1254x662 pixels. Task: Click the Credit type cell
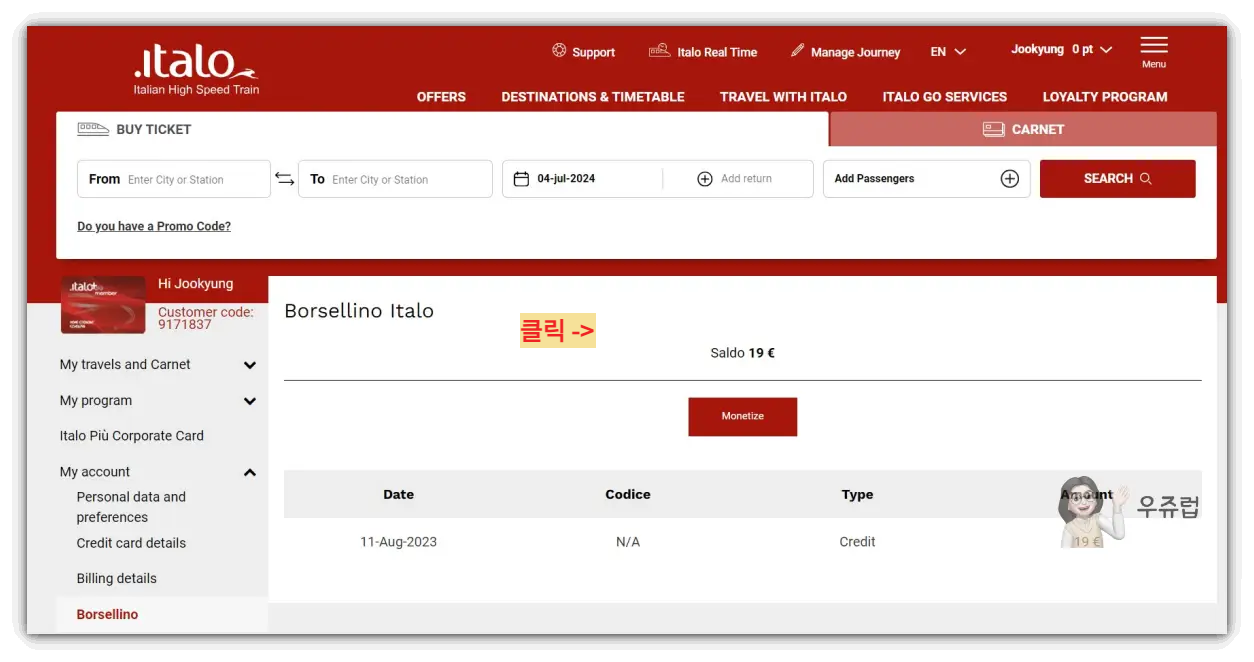tap(857, 542)
